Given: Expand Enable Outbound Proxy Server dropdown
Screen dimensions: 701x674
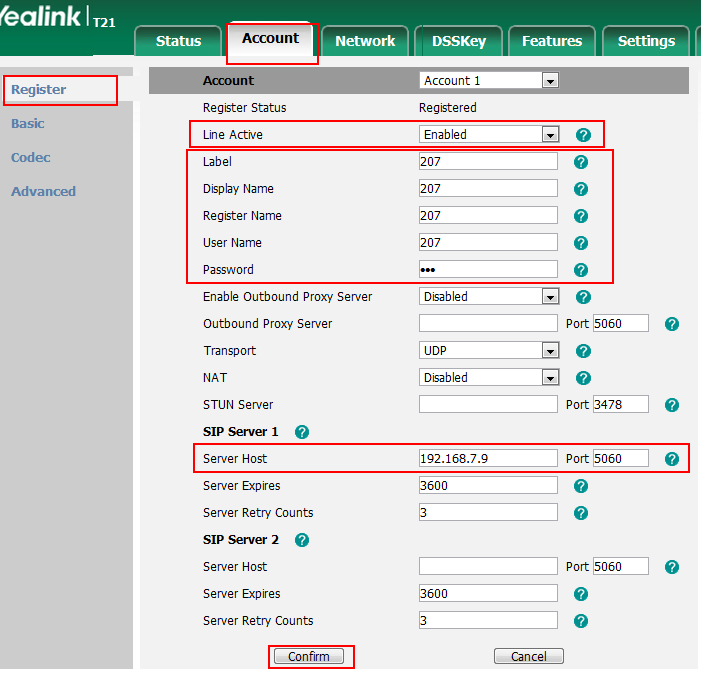Looking at the screenshot, I should tap(488, 296).
